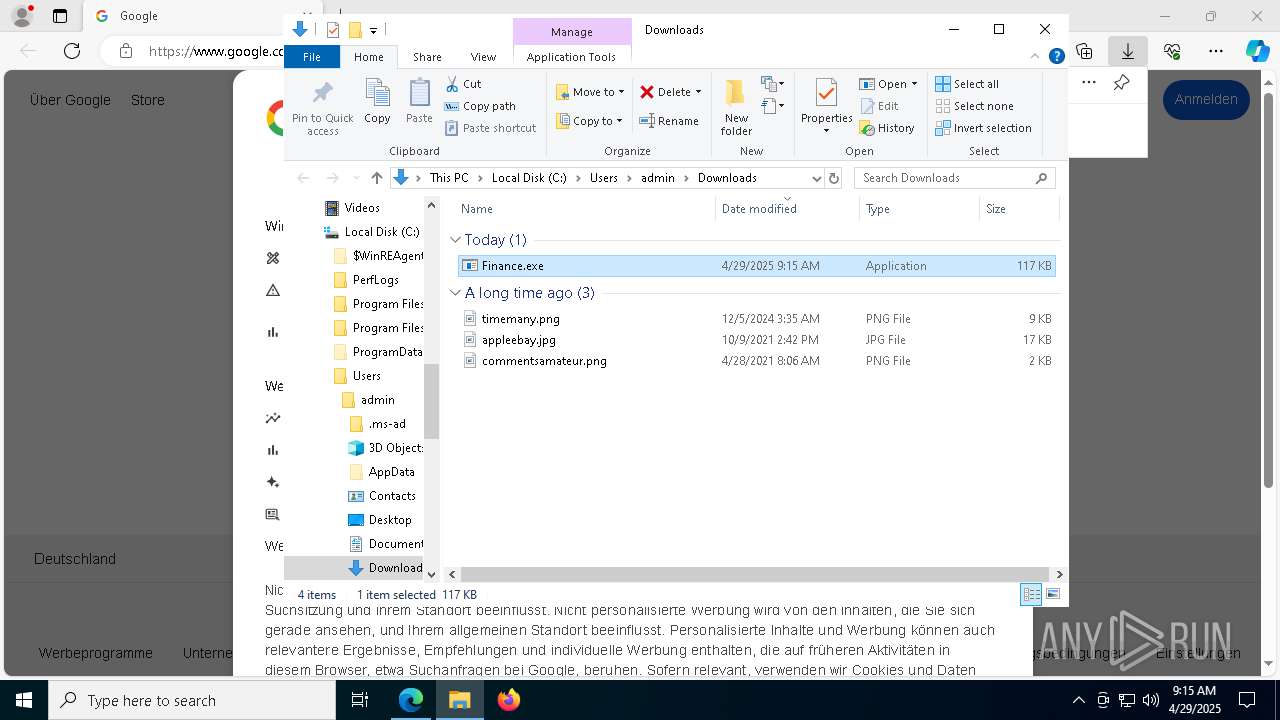
Task: Switch to the Share tab
Action: tap(427, 57)
